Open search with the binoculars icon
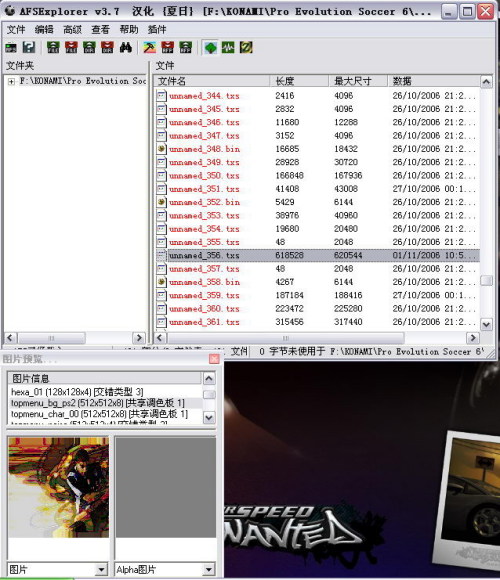Viewport: 500px width, 580px height. pos(126,47)
